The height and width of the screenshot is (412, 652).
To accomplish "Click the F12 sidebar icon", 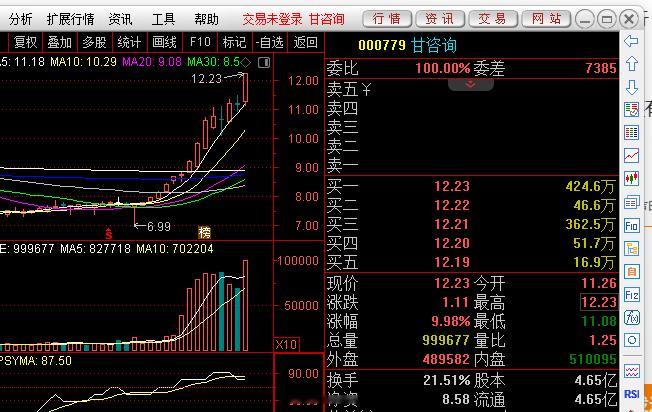I will coord(632,295).
